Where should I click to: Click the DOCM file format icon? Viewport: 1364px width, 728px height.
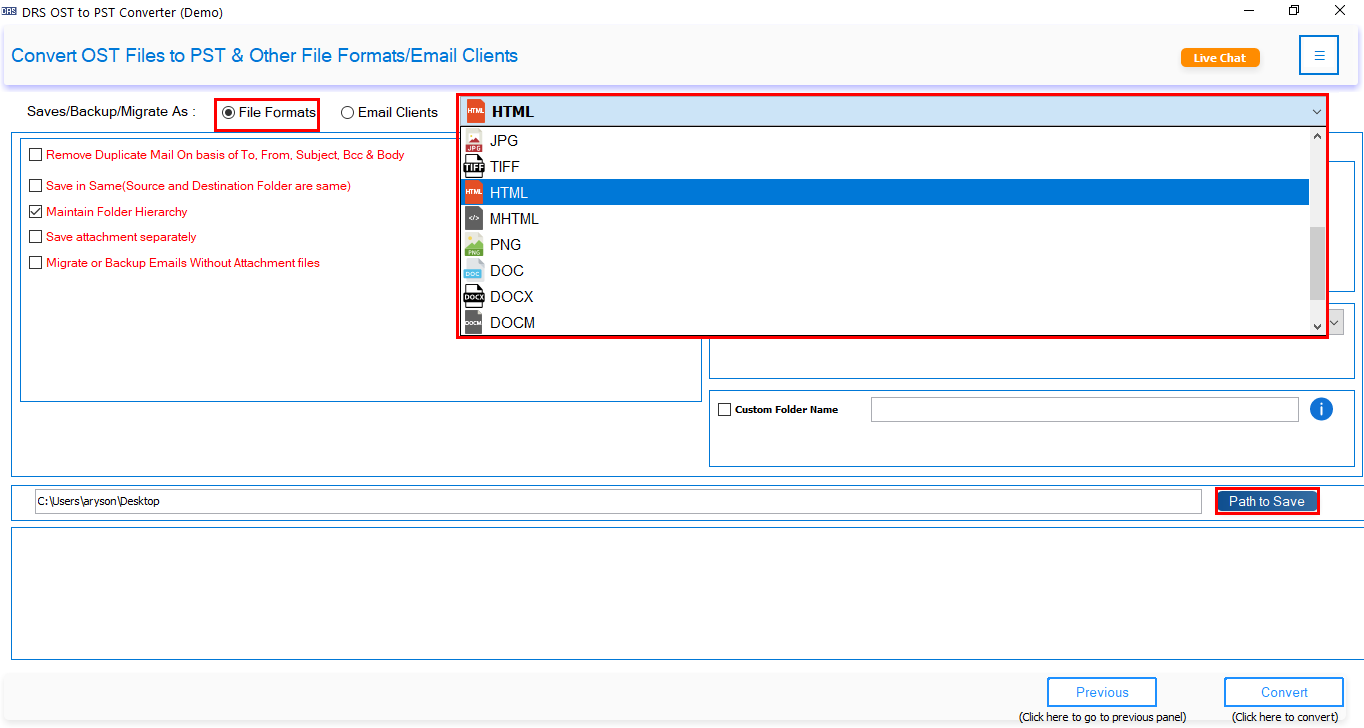pyautogui.click(x=474, y=322)
